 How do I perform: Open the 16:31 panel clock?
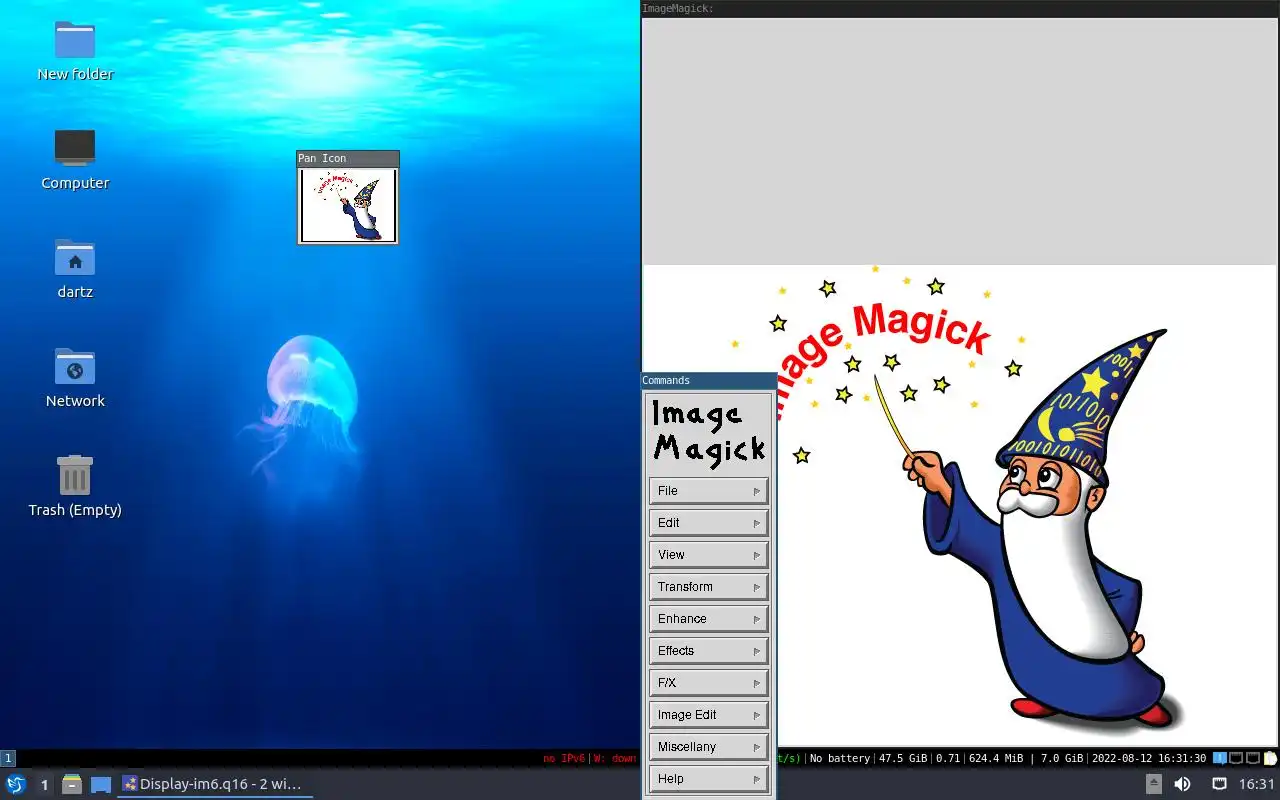coord(1257,784)
